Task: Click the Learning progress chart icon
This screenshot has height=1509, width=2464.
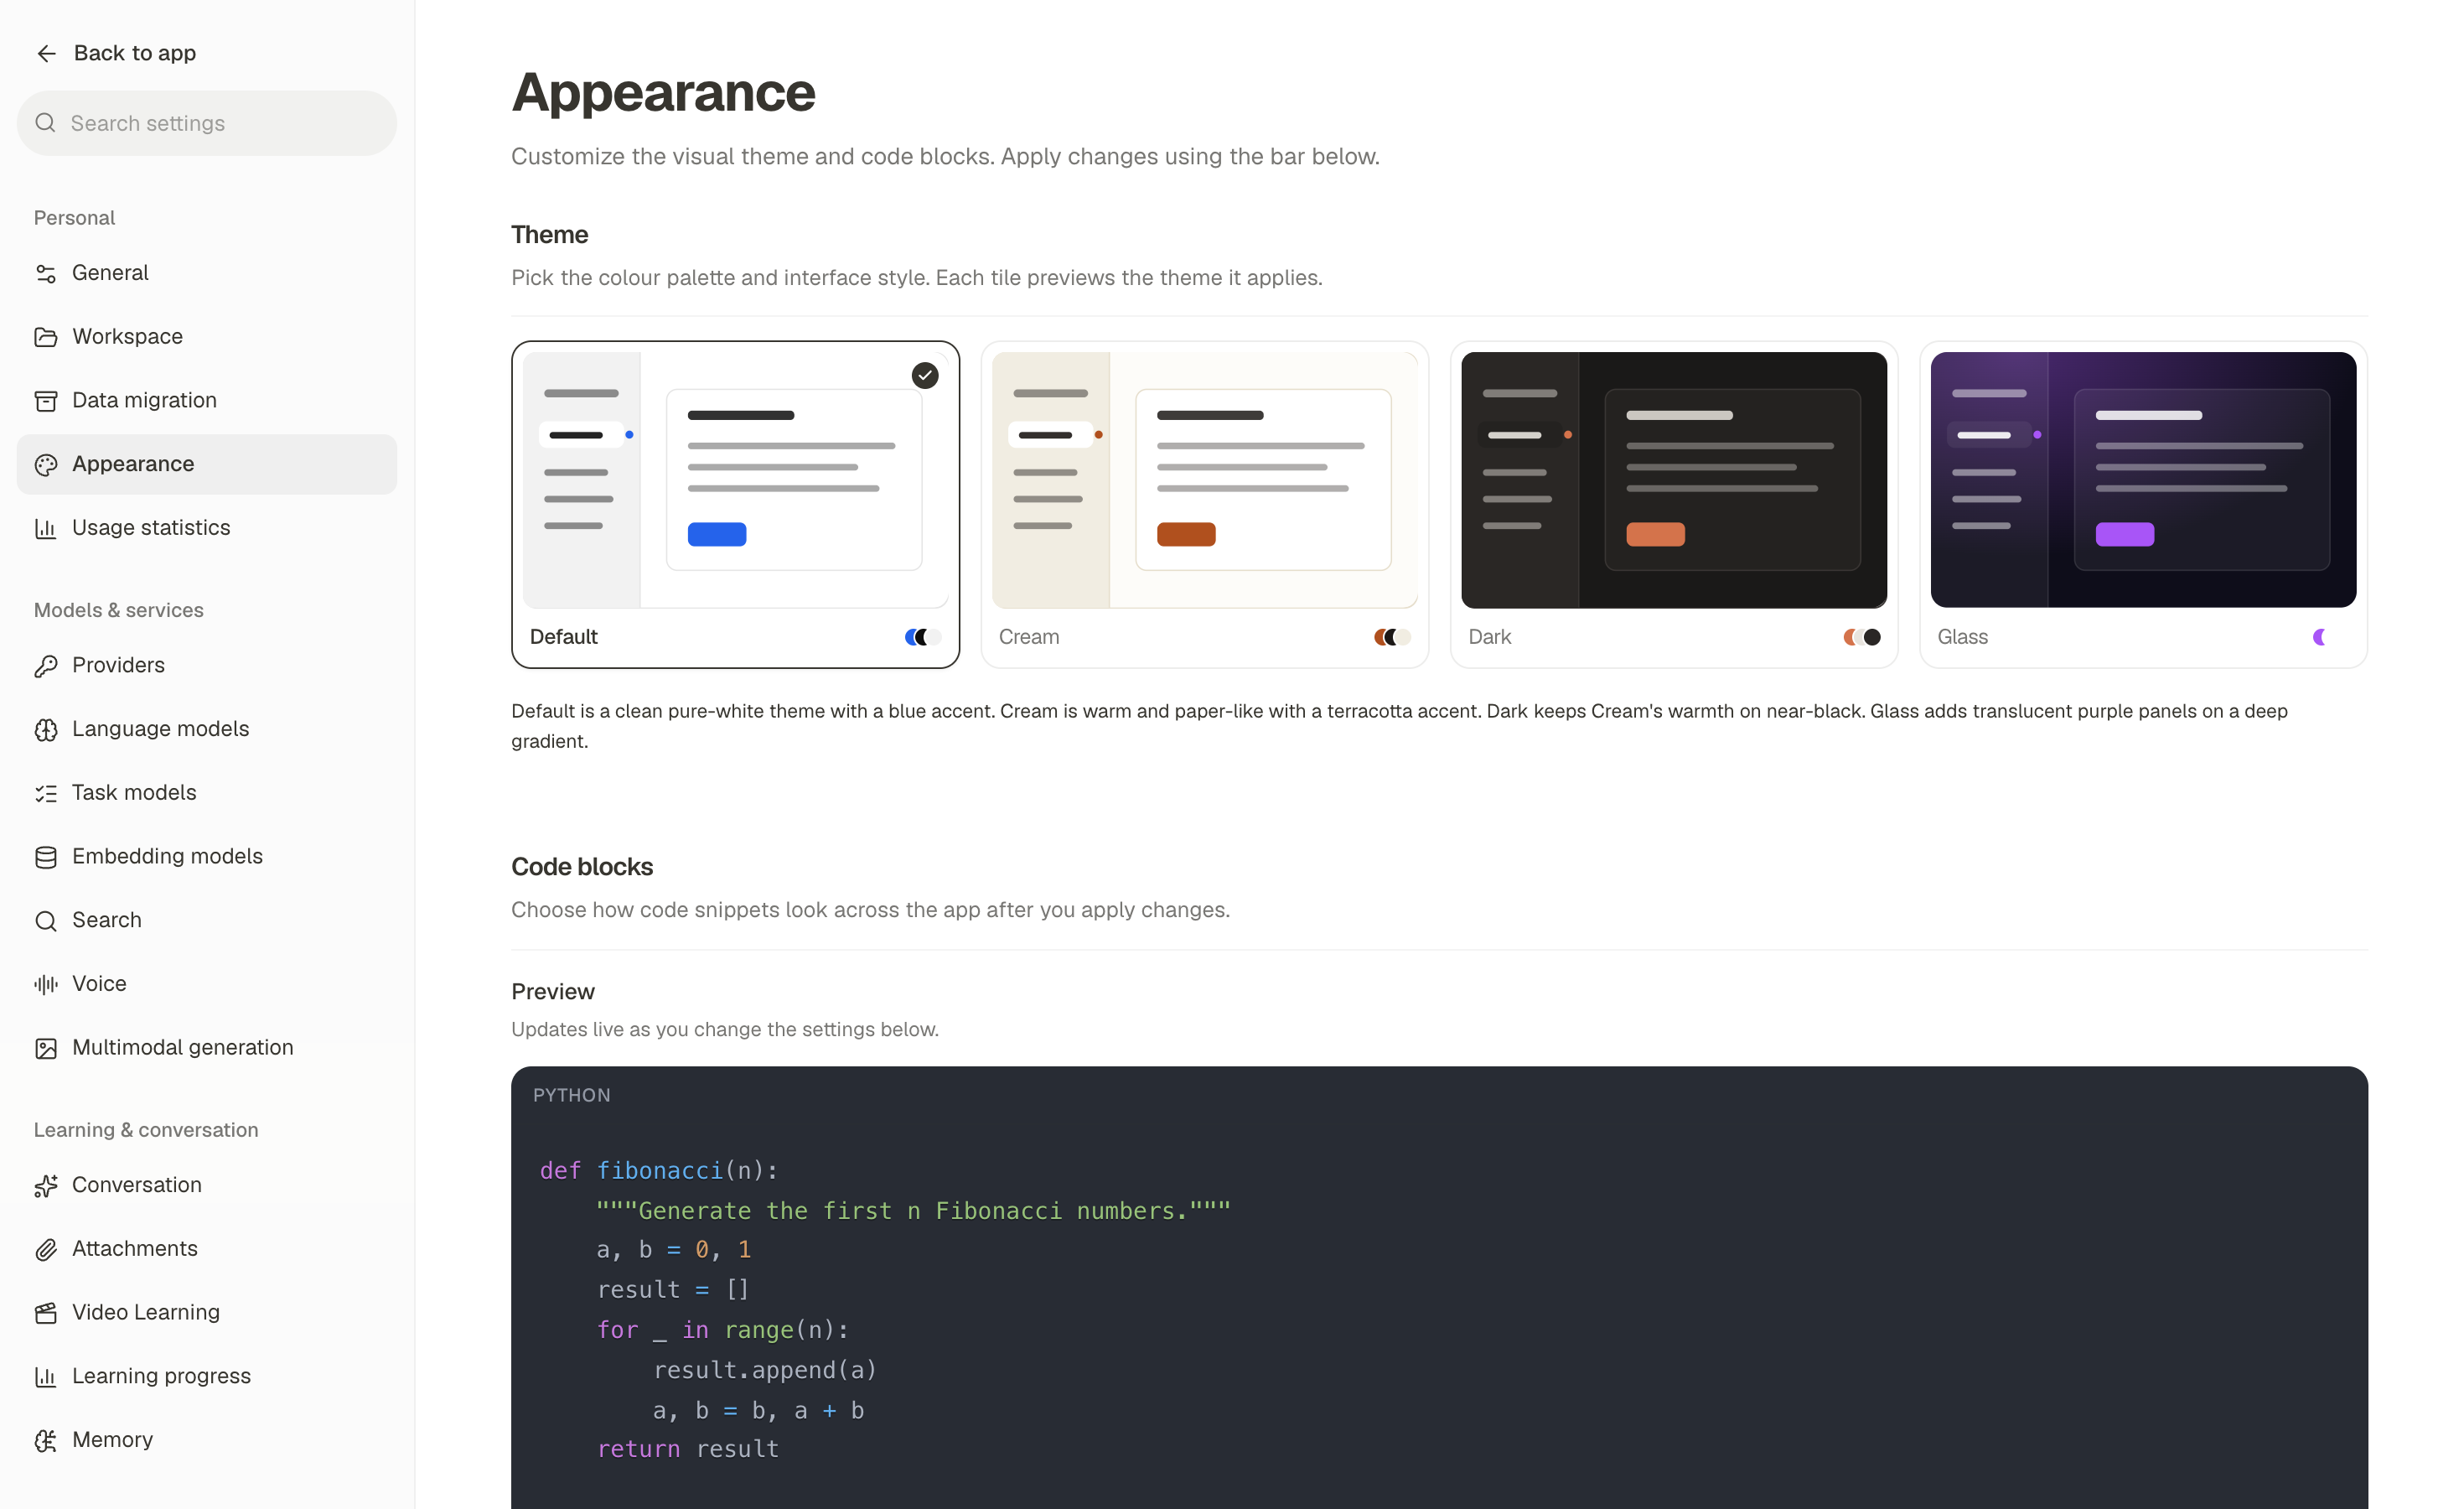Action: [46, 1377]
